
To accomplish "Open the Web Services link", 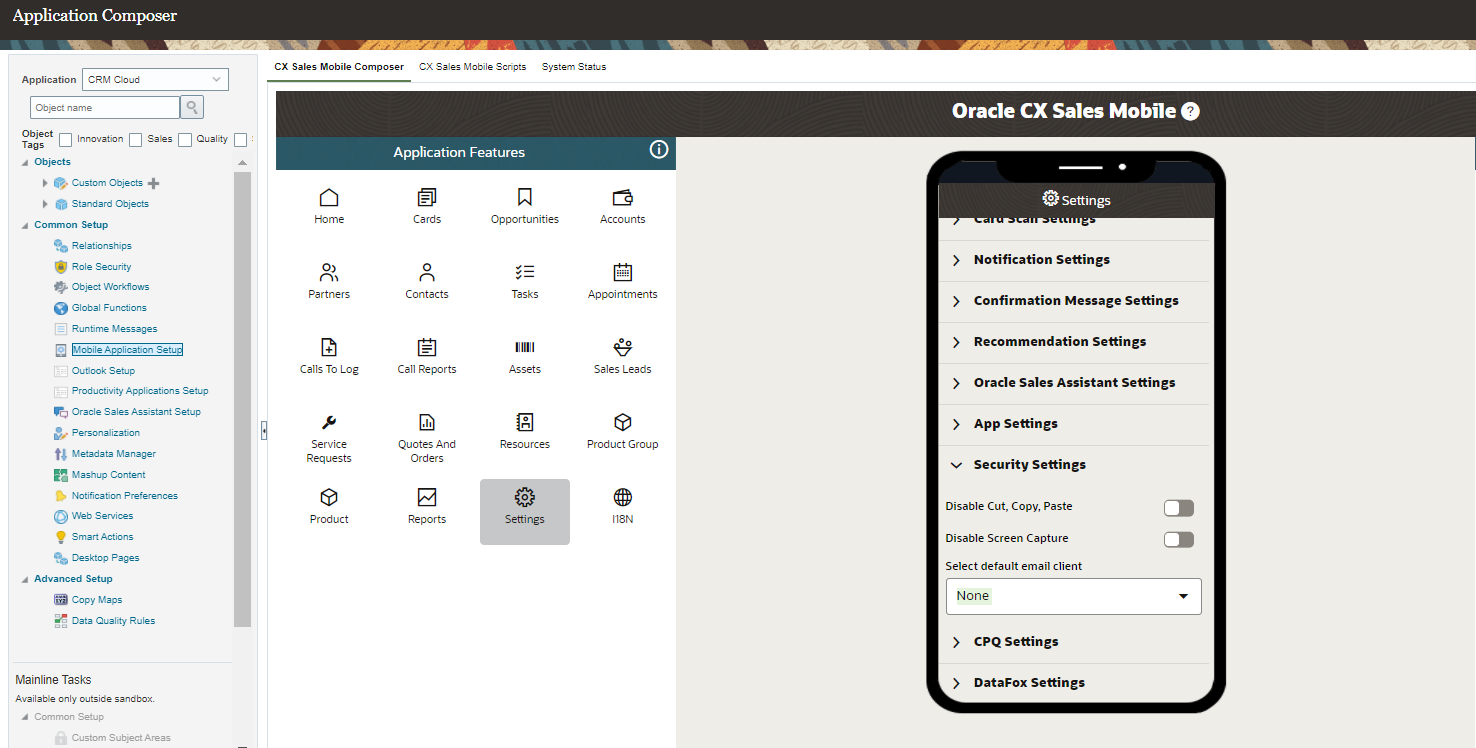I will (x=102, y=516).
